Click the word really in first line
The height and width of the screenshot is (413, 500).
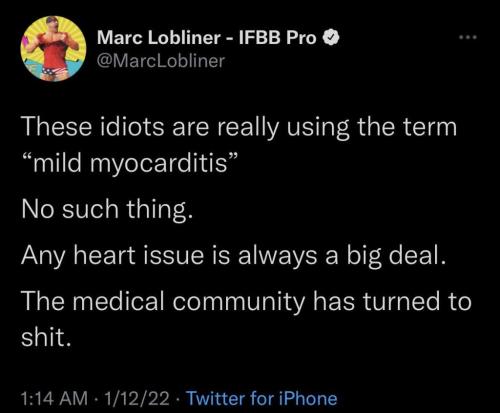click(x=248, y=129)
